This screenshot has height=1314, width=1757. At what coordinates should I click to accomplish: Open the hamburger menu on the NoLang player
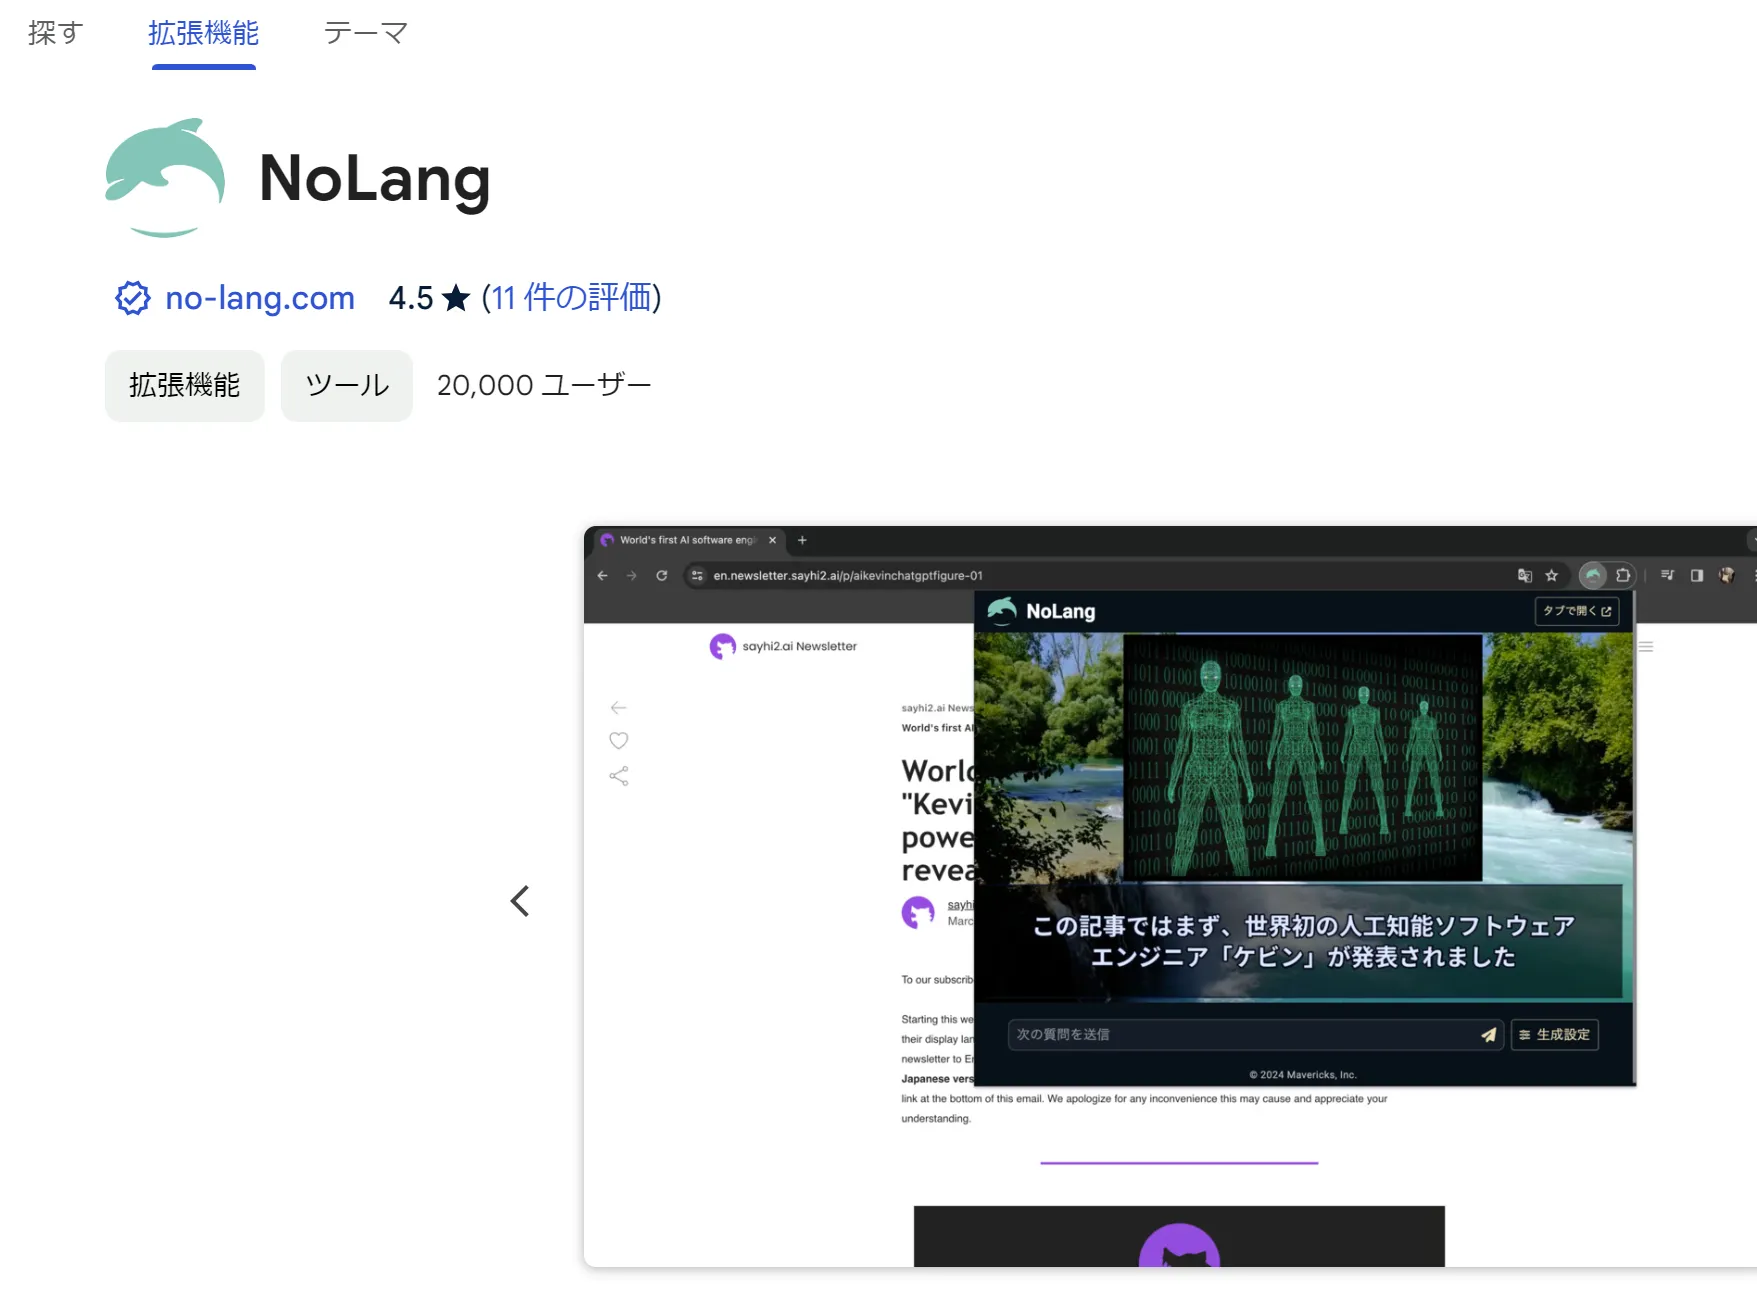coord(1646,646)
